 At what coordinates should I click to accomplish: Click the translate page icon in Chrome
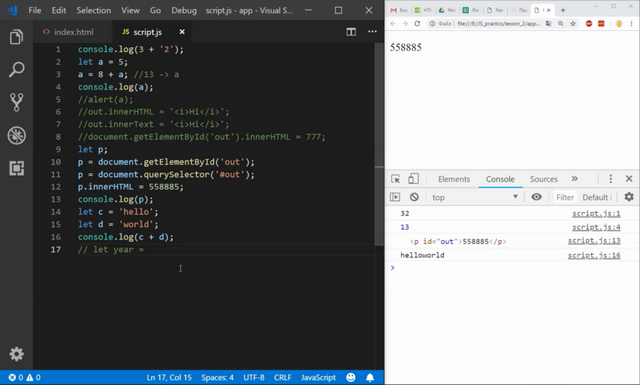[x=549, y=24]
